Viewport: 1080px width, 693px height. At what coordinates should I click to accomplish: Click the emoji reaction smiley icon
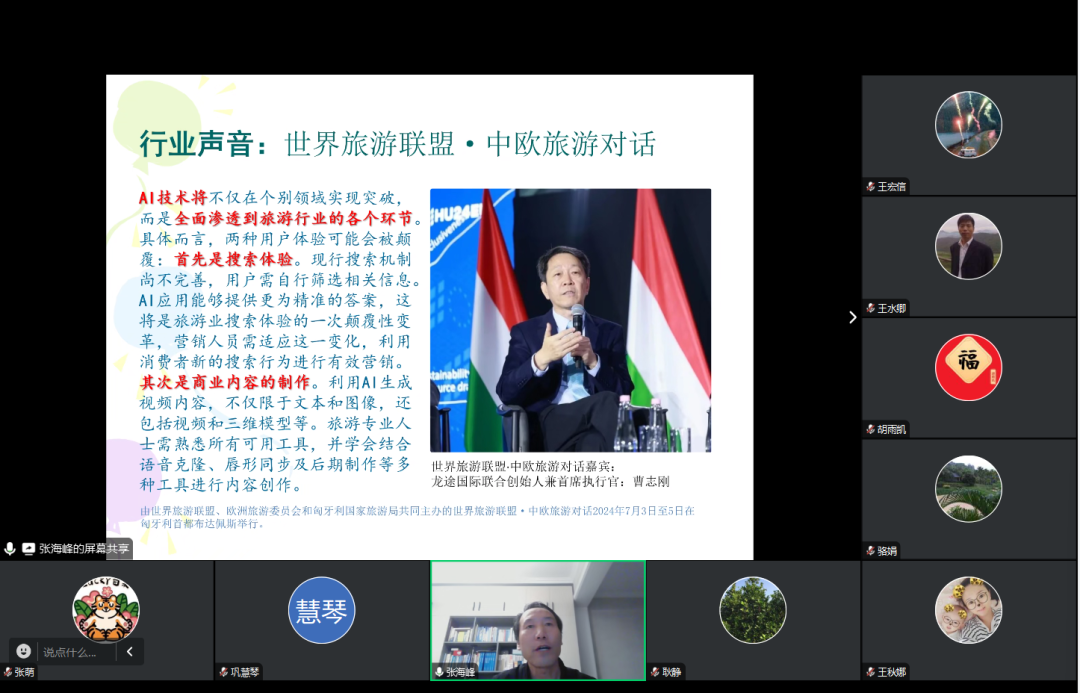click(24, 652)
